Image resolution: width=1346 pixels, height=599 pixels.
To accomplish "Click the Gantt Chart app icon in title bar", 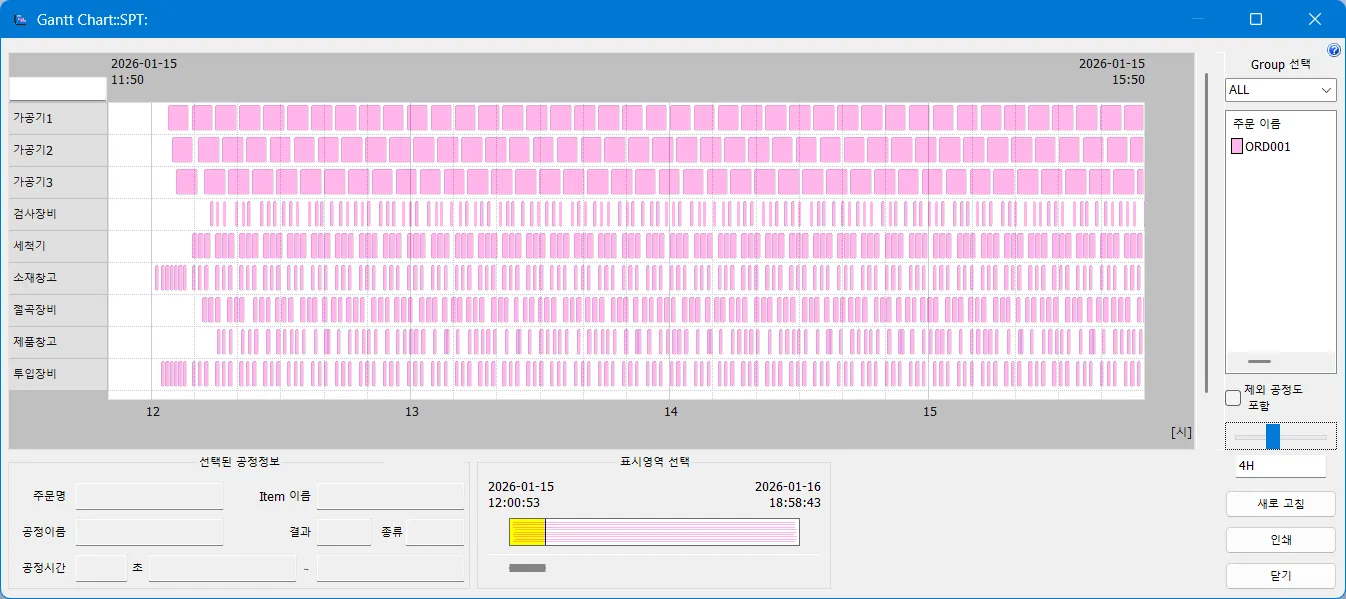I will [20, 19].
